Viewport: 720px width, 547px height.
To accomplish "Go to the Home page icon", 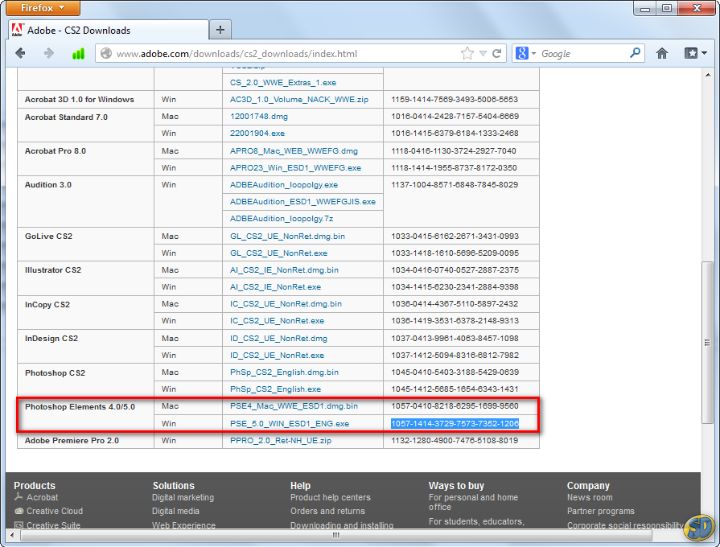I will click(x=662, y=53).
